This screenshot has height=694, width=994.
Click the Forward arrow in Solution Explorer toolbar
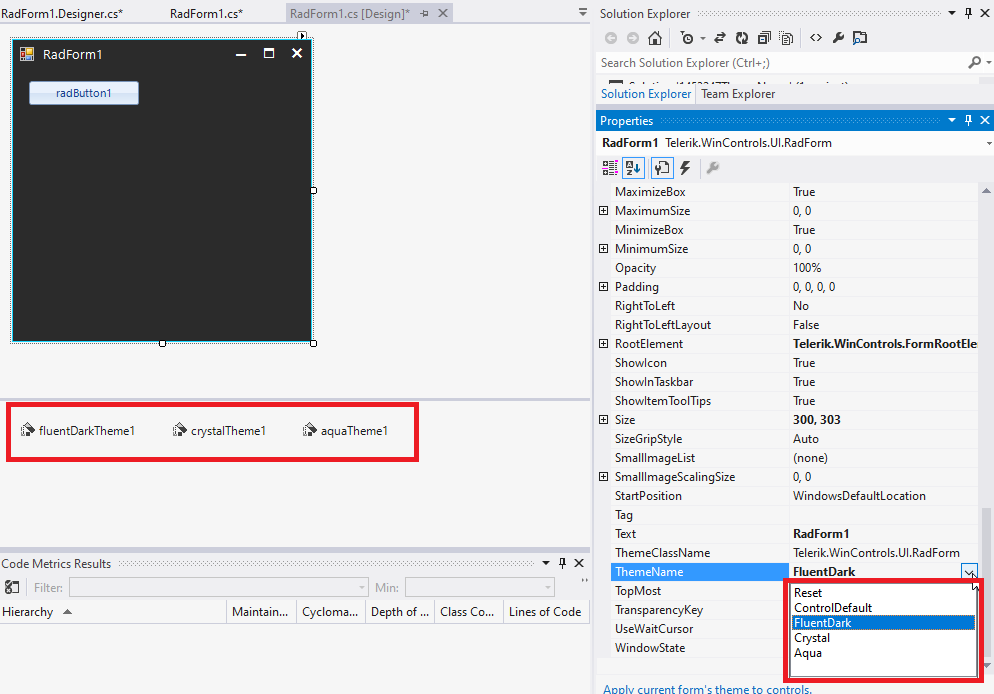[633, 38]
